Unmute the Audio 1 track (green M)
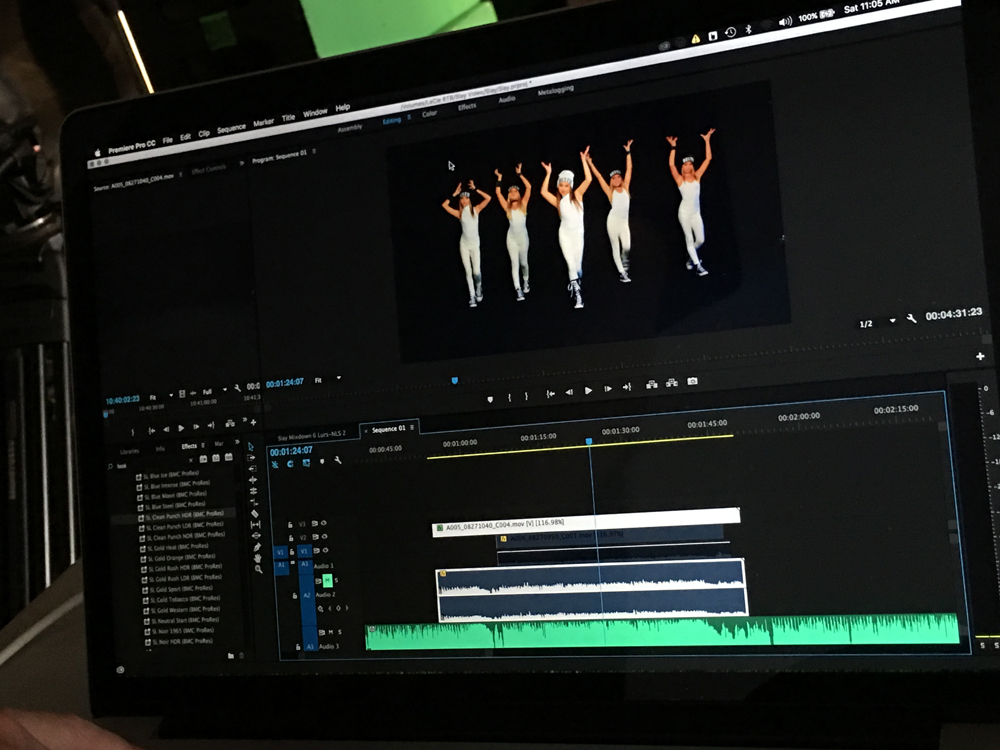The width and height of the screenshot is (1000, 750). 327,580
